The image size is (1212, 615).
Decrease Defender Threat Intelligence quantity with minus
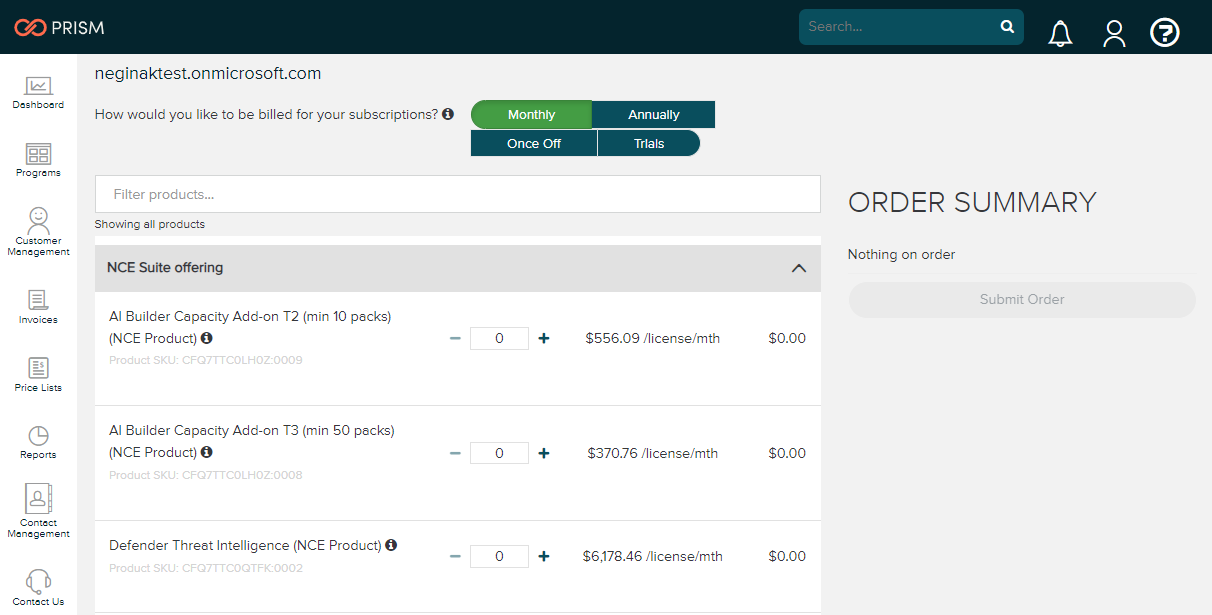point(455,556)
